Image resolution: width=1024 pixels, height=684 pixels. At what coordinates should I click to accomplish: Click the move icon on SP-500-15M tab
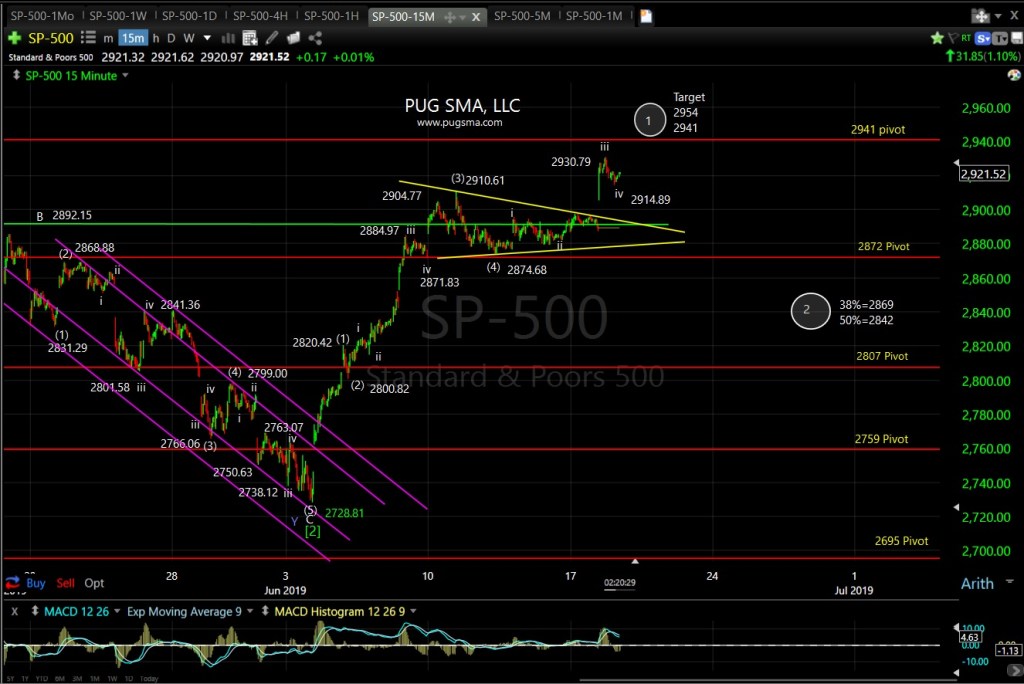pos(449,17)
